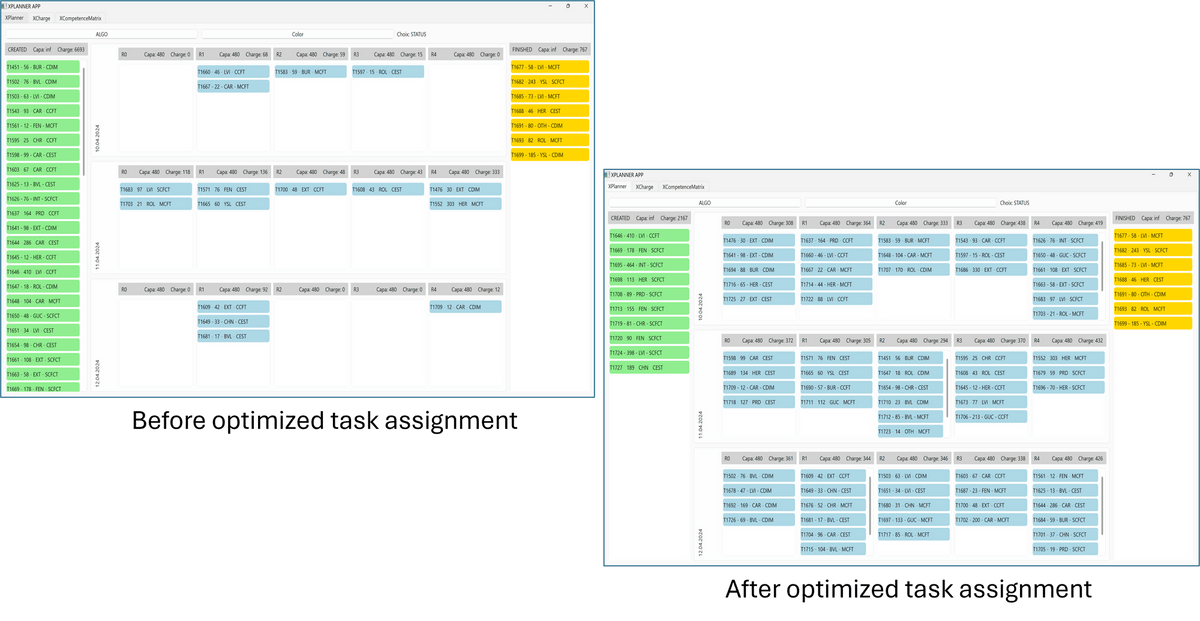Select the XPlanner tab in the after window
The height and width of the screenshot is (621, 1200).
pyautogui.click(x=619, y=186)
